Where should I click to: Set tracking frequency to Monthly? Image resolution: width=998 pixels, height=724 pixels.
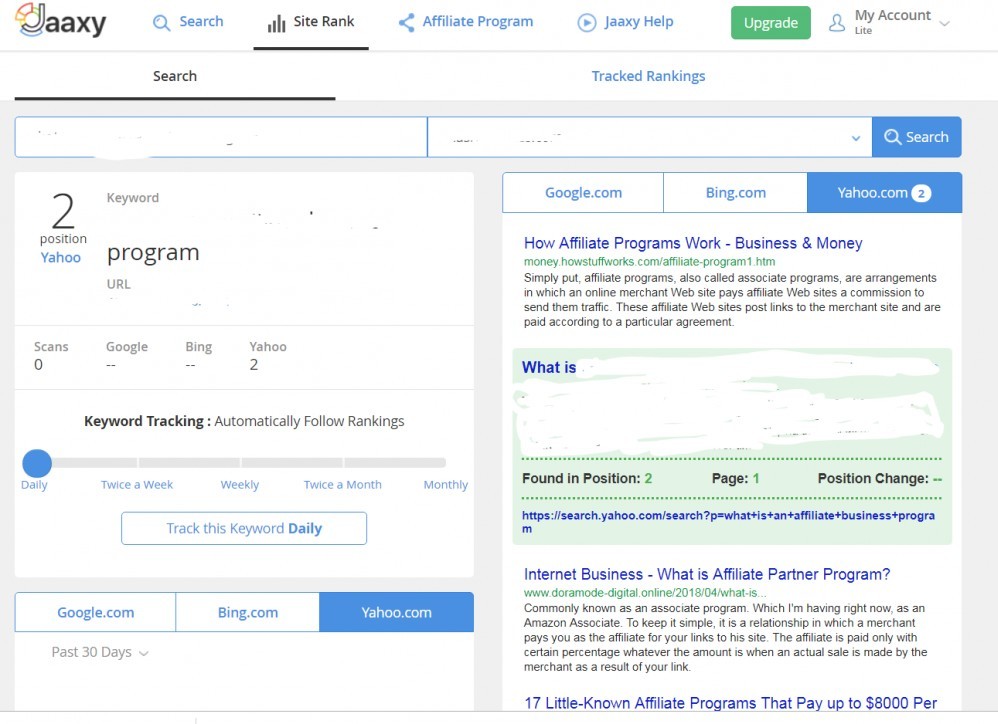click(x=446, y=485)
